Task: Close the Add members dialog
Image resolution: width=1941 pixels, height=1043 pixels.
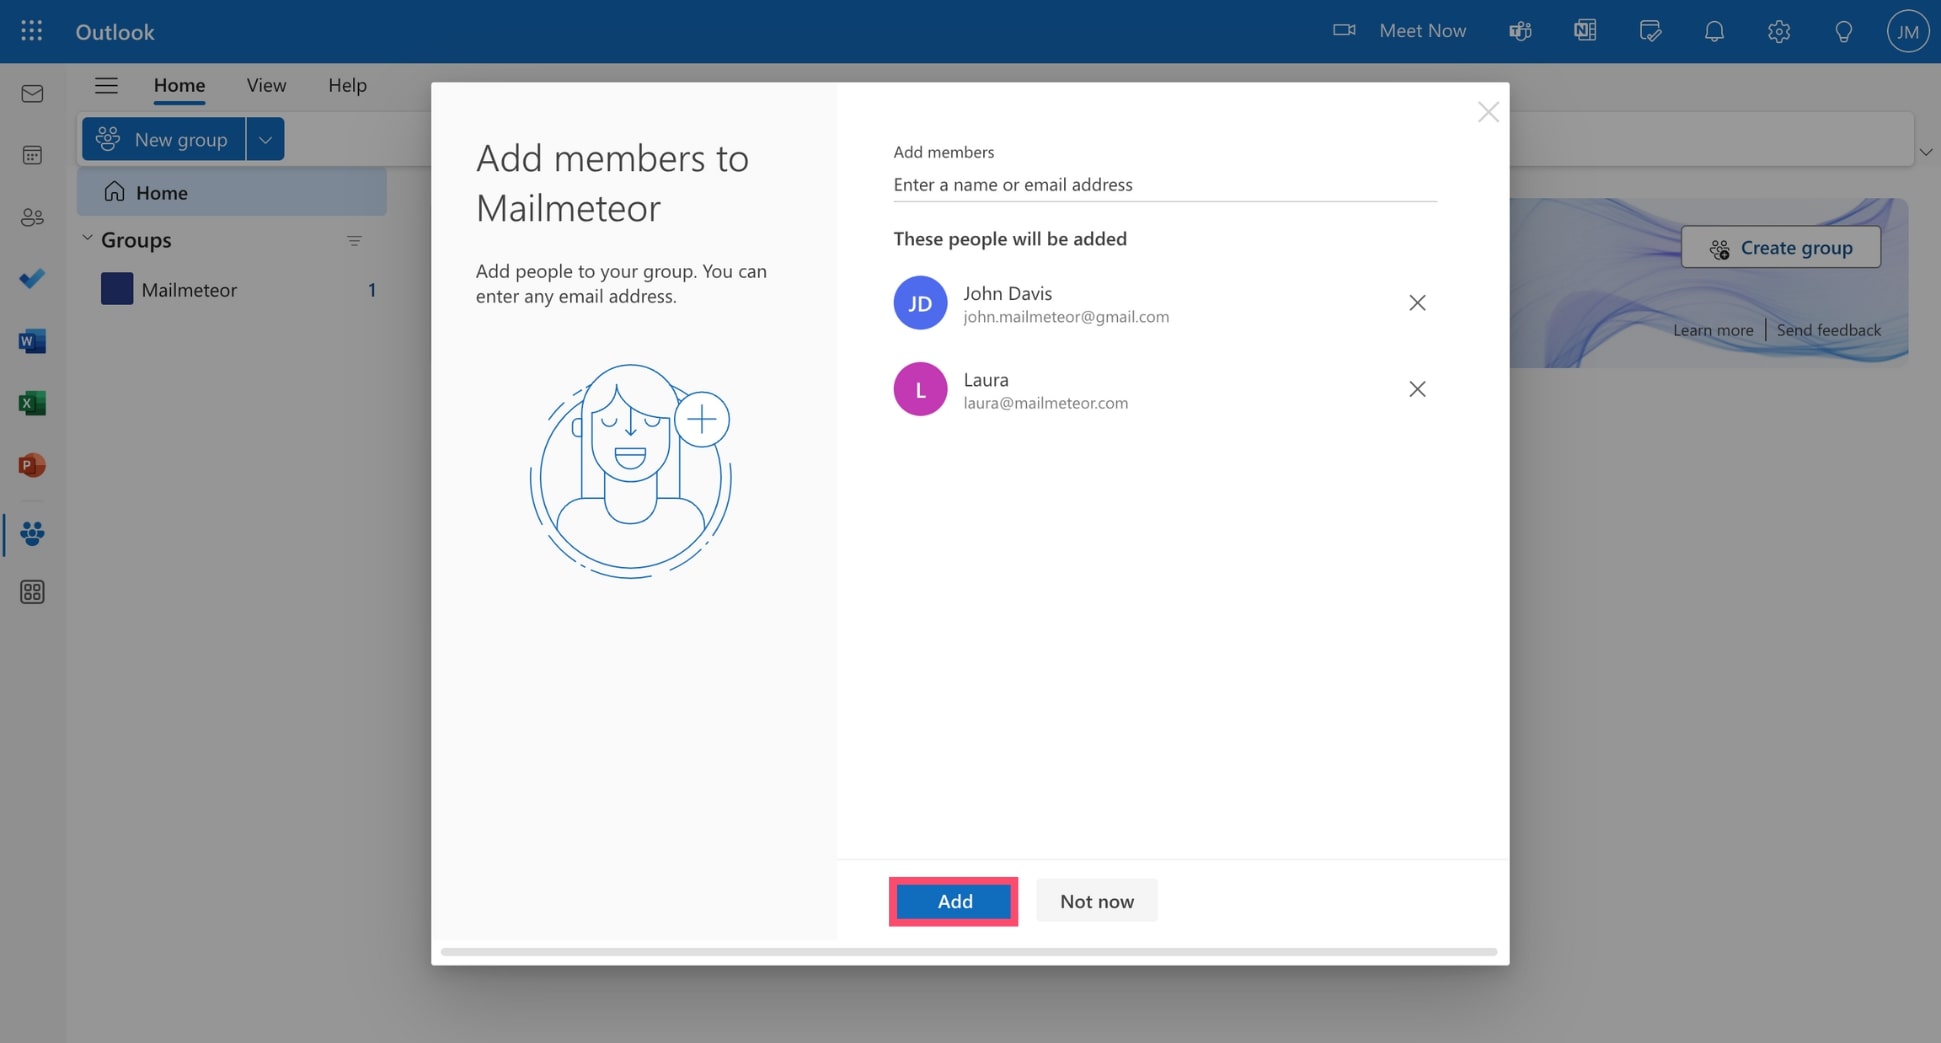Action: click(1488, 112)
